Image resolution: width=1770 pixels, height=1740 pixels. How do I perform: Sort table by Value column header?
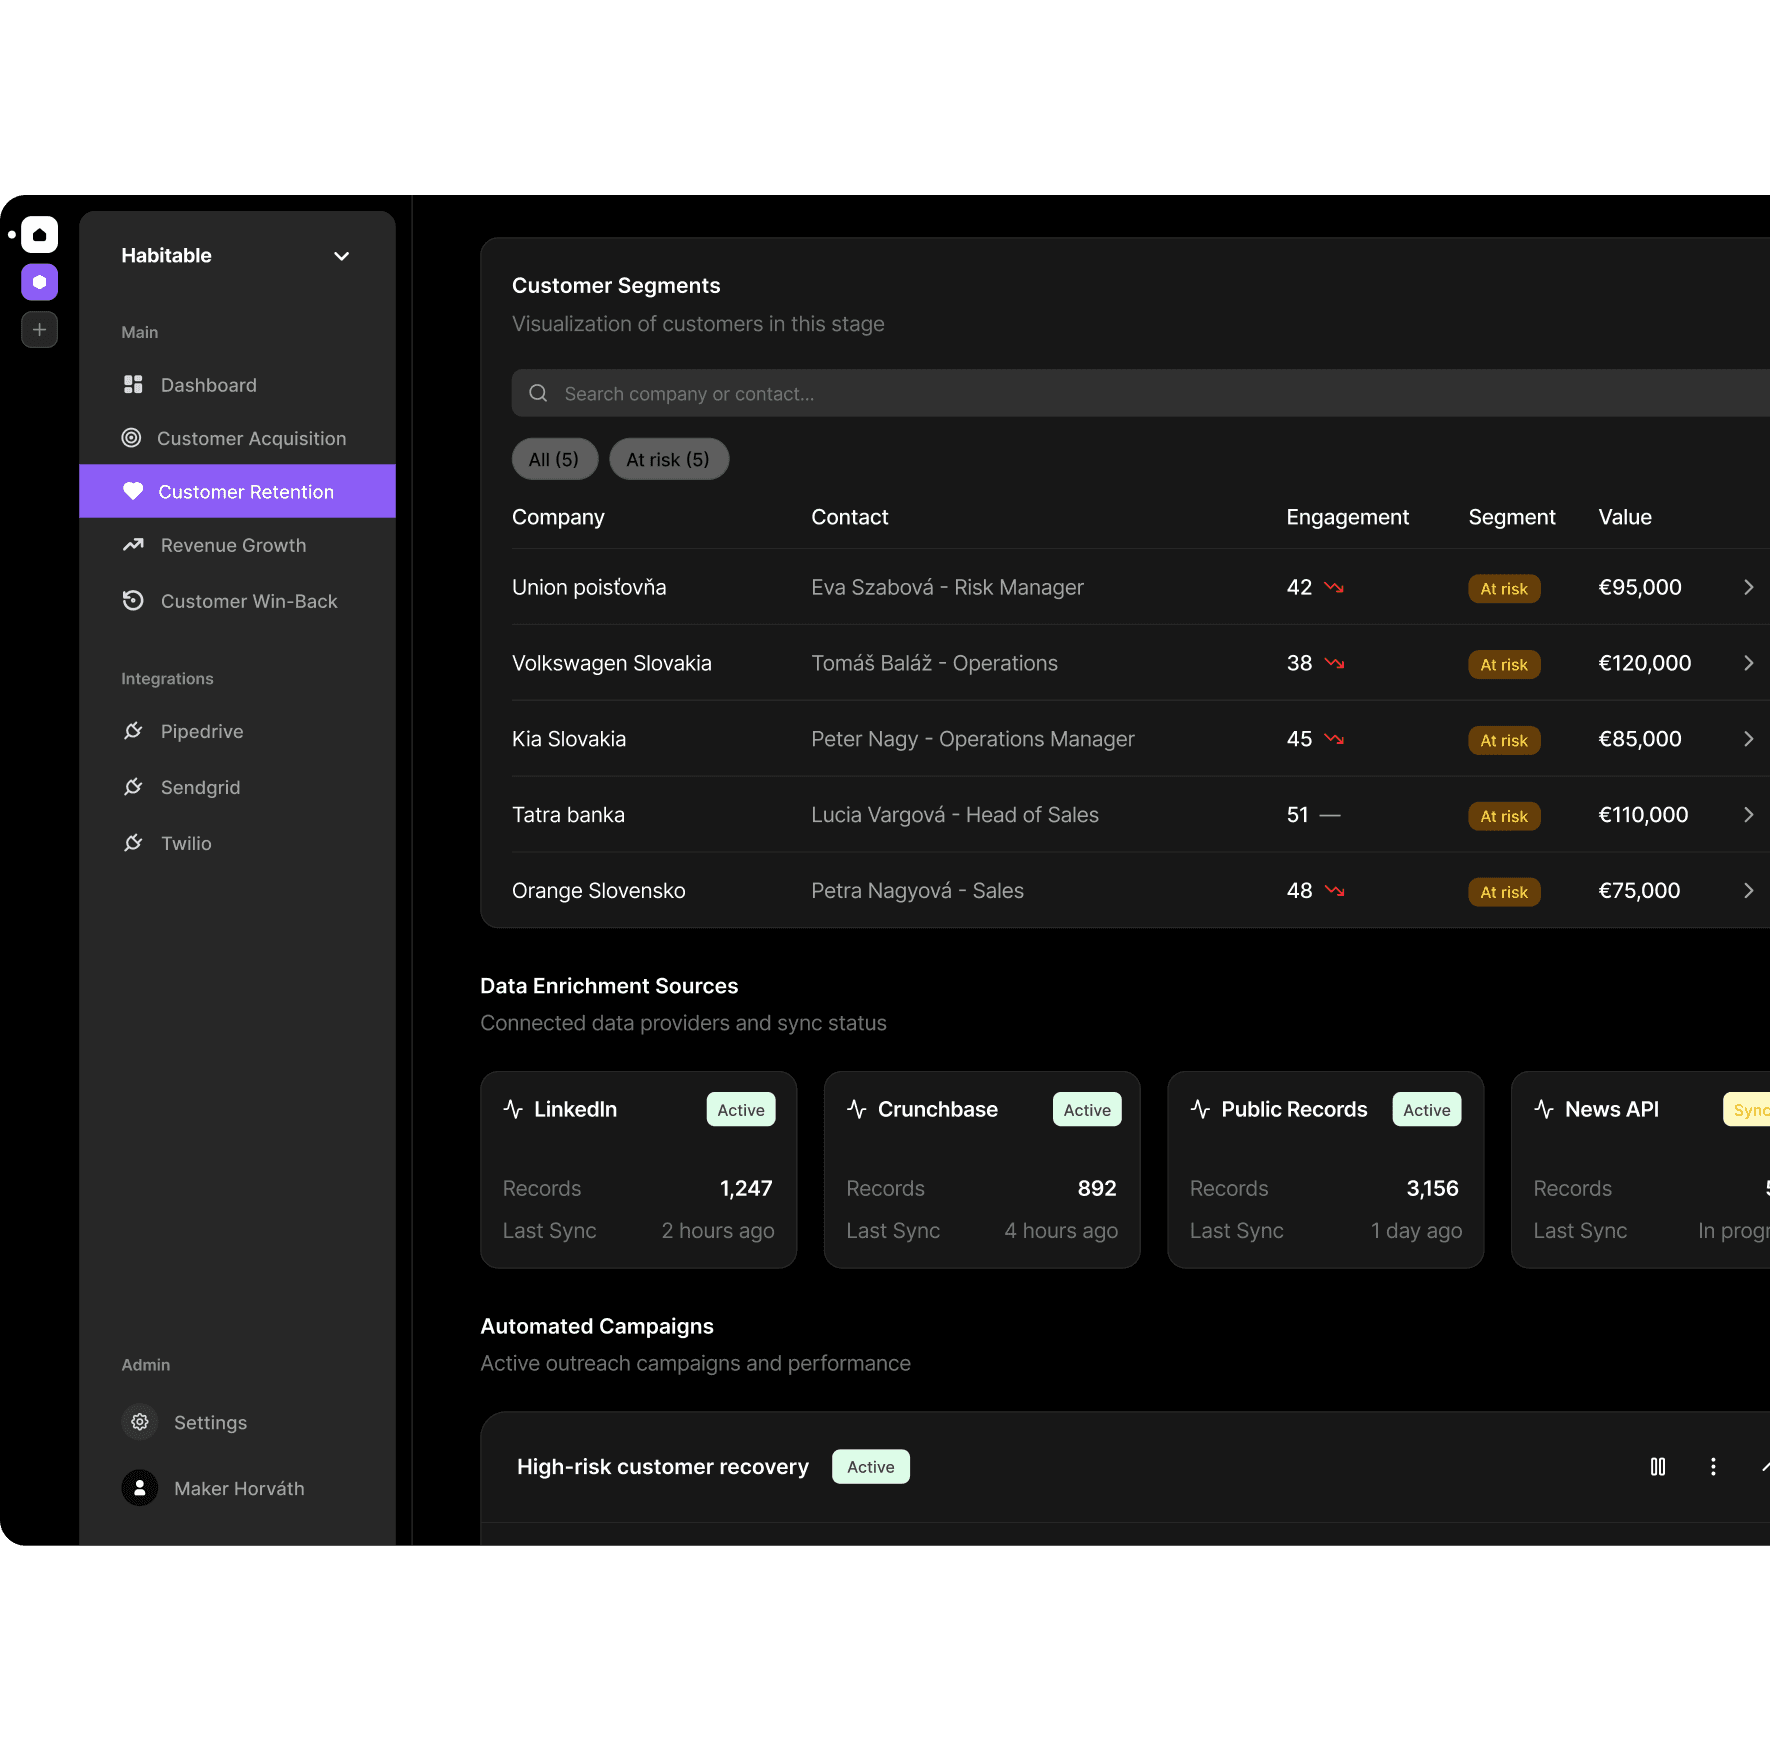(x=1625, y=517)
